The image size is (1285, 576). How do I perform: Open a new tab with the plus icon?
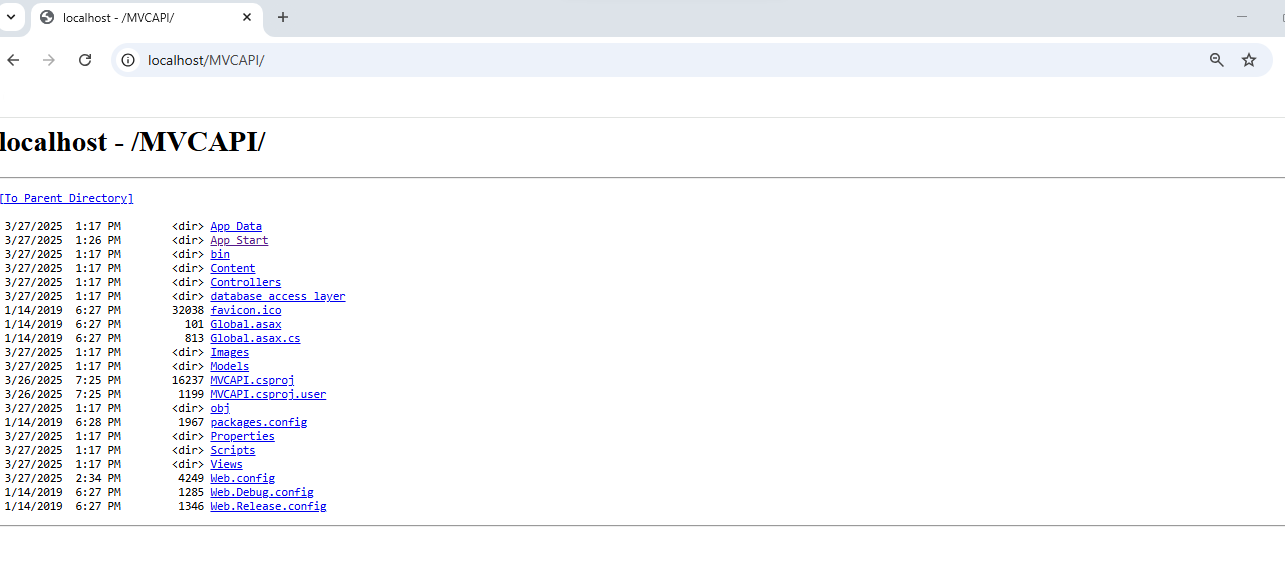pyautogui.click(x=282, y=17)
